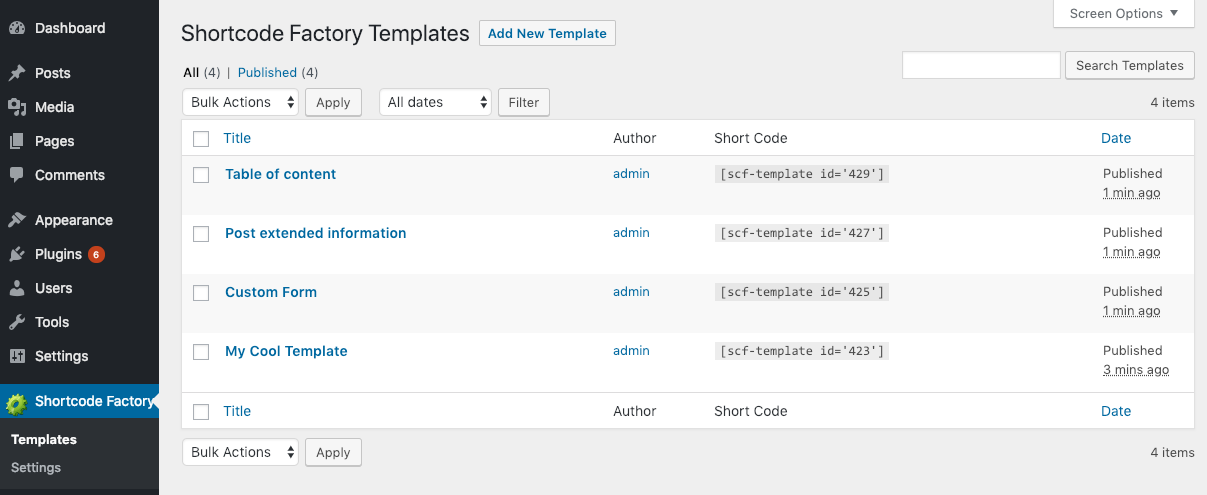This screenshot has width=1207, height=495.
Task: Click the Users person icon
Action: coord(16,288)
